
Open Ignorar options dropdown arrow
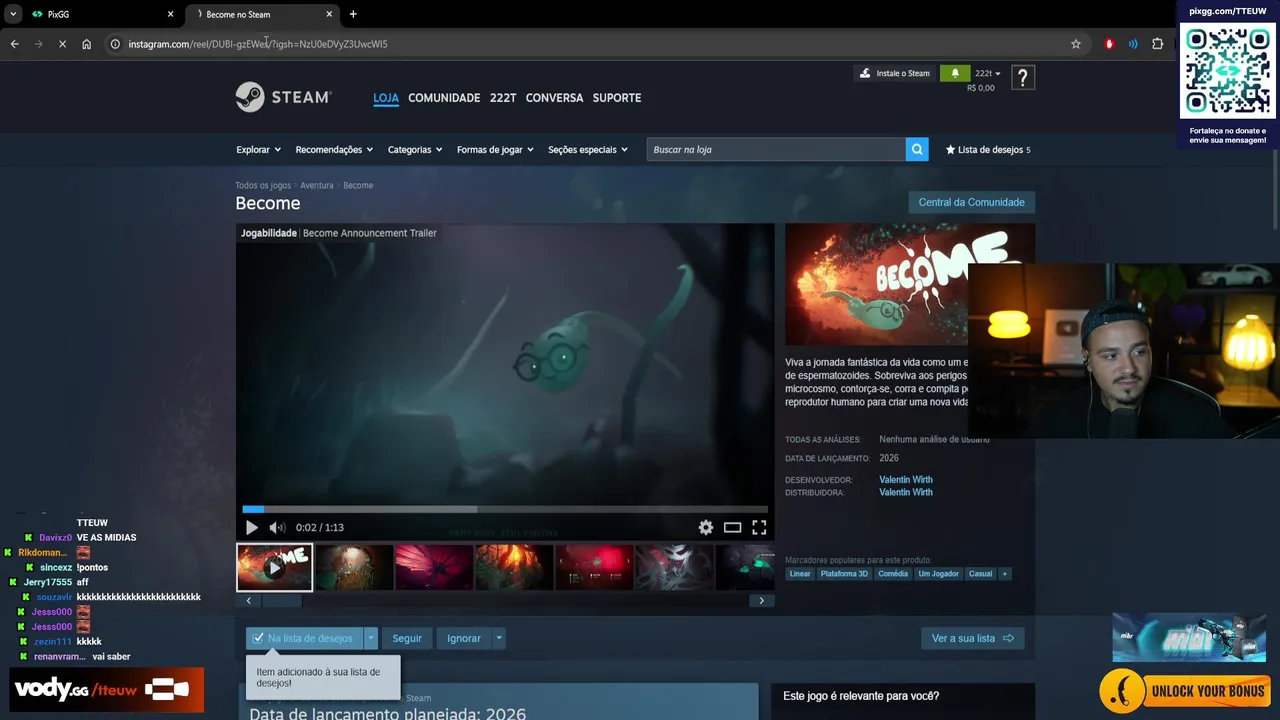pyautogui.click(x=498, y=638)
